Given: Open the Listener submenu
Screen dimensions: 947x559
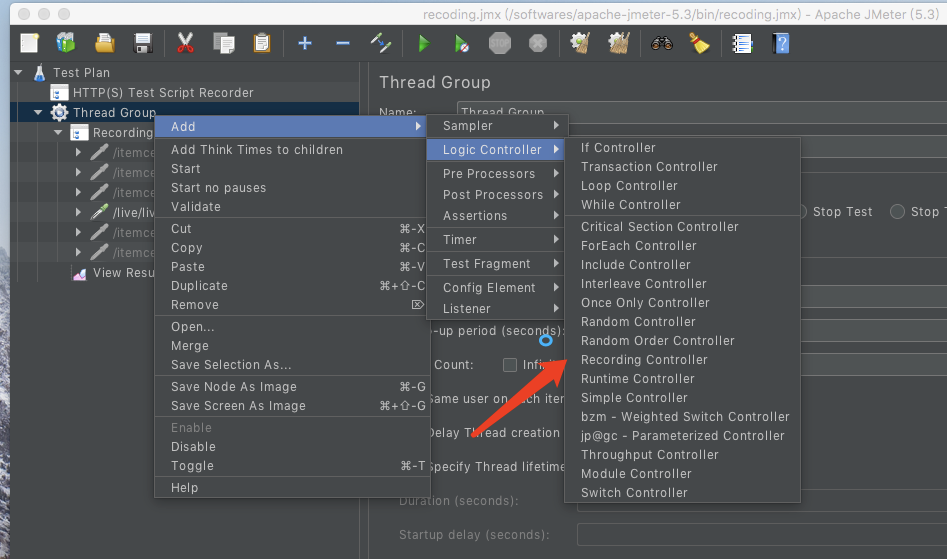Looking at the screenshot, I should point(495,308).
